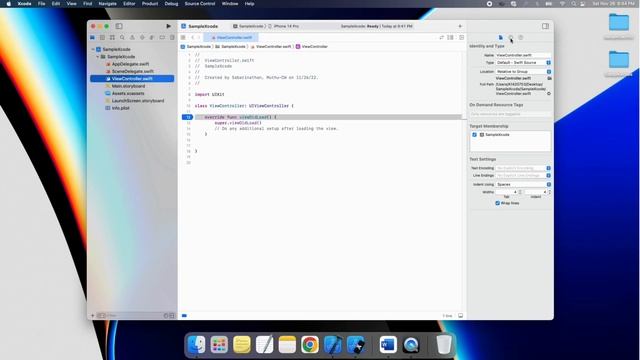Open the File menu

[x=41, y=4]
